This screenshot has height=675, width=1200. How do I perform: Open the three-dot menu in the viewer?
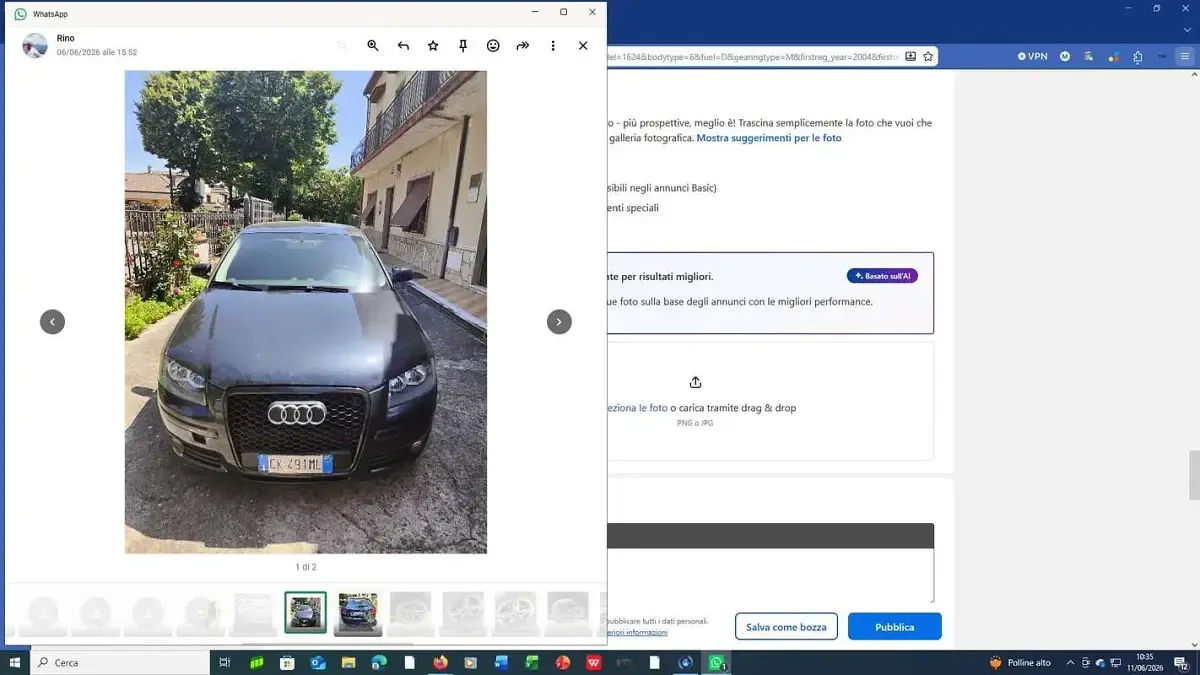click(x=553, y=46)
